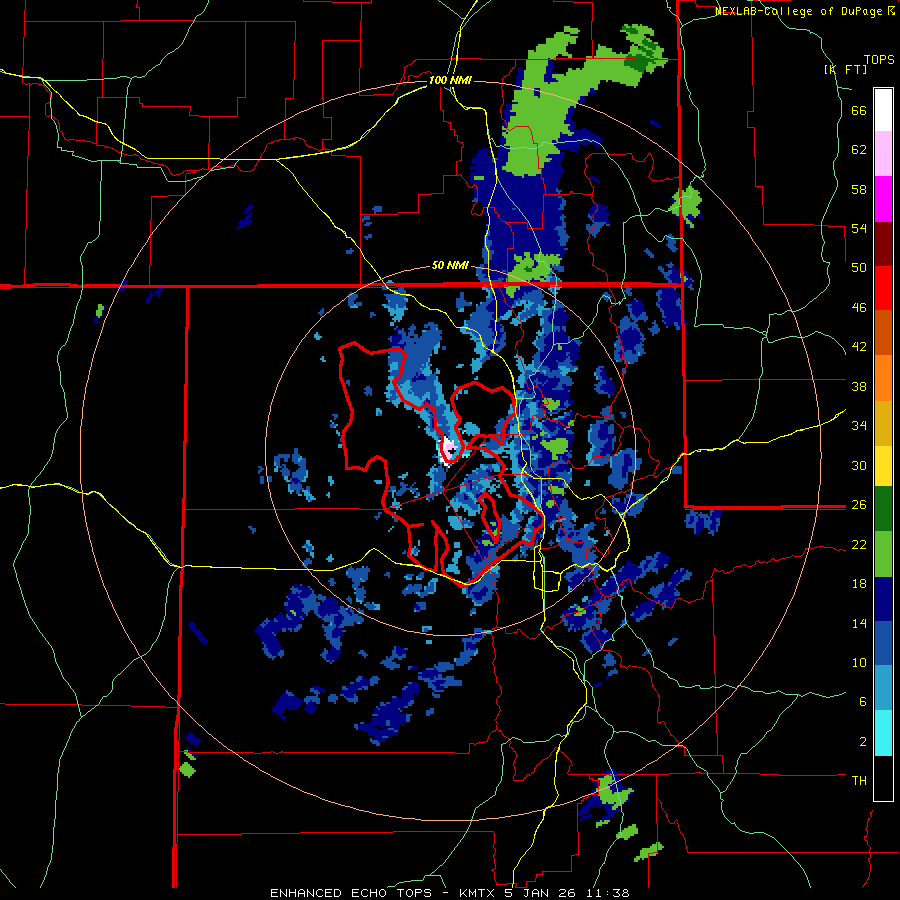This screenshot has width=900, height=900.
Task: Select the 14 value on the legend scale
Action: (859, 623)
